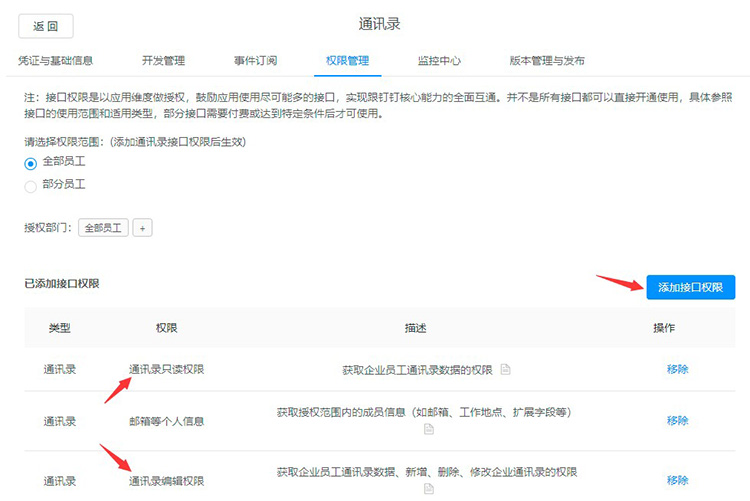Select the 全部员工 radio option

pyautogui.click(x=31, y=164)
